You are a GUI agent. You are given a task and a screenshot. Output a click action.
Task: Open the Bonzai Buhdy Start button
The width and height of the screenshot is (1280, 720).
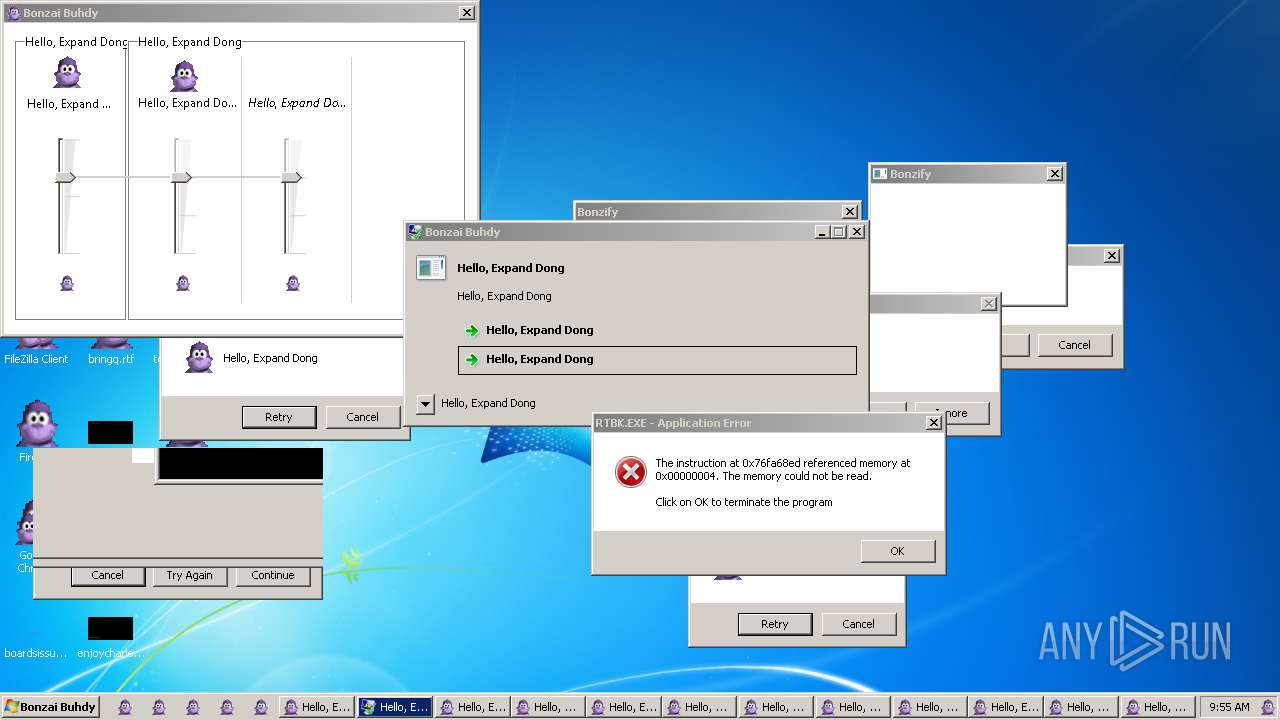click(50, 707)
